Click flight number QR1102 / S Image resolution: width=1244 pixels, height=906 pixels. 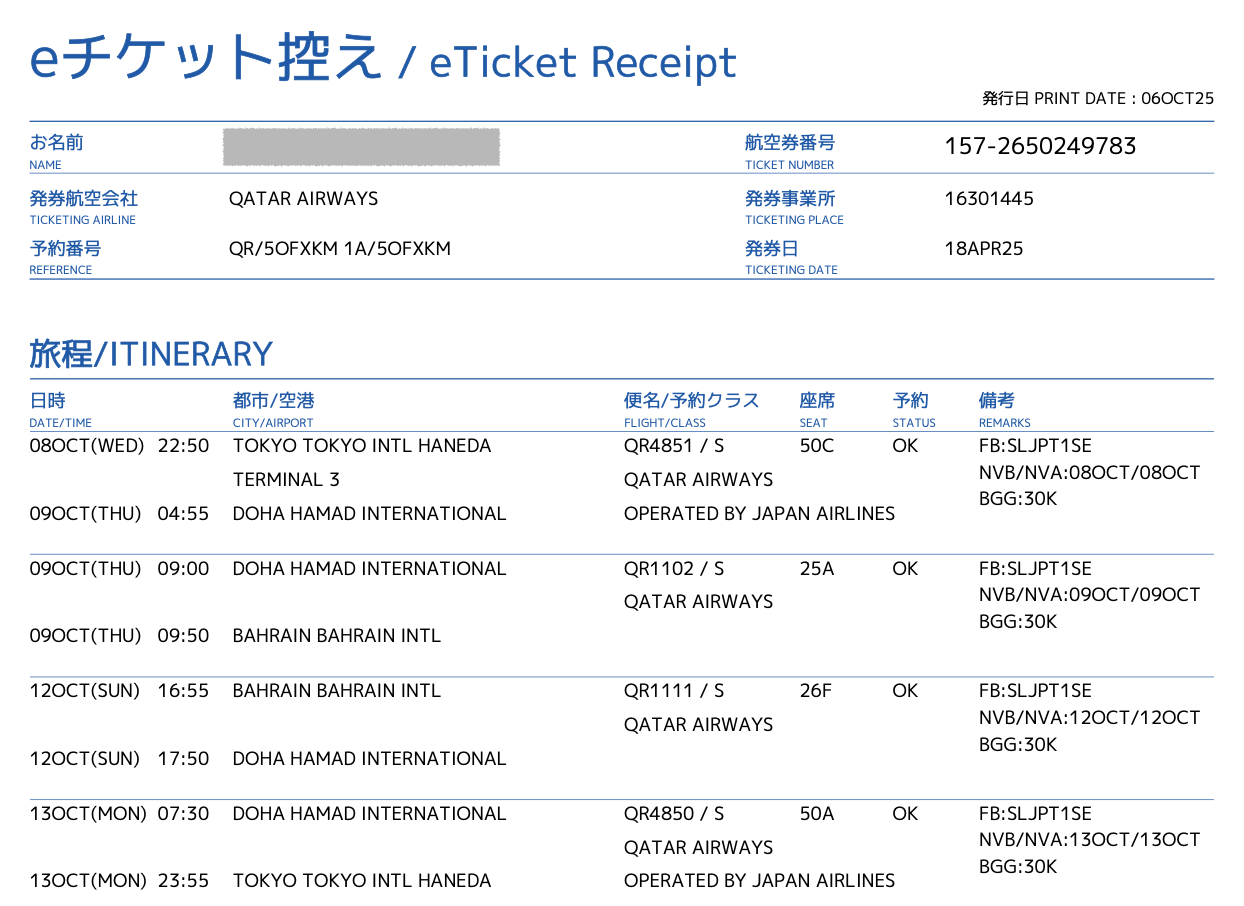[673, 568]
